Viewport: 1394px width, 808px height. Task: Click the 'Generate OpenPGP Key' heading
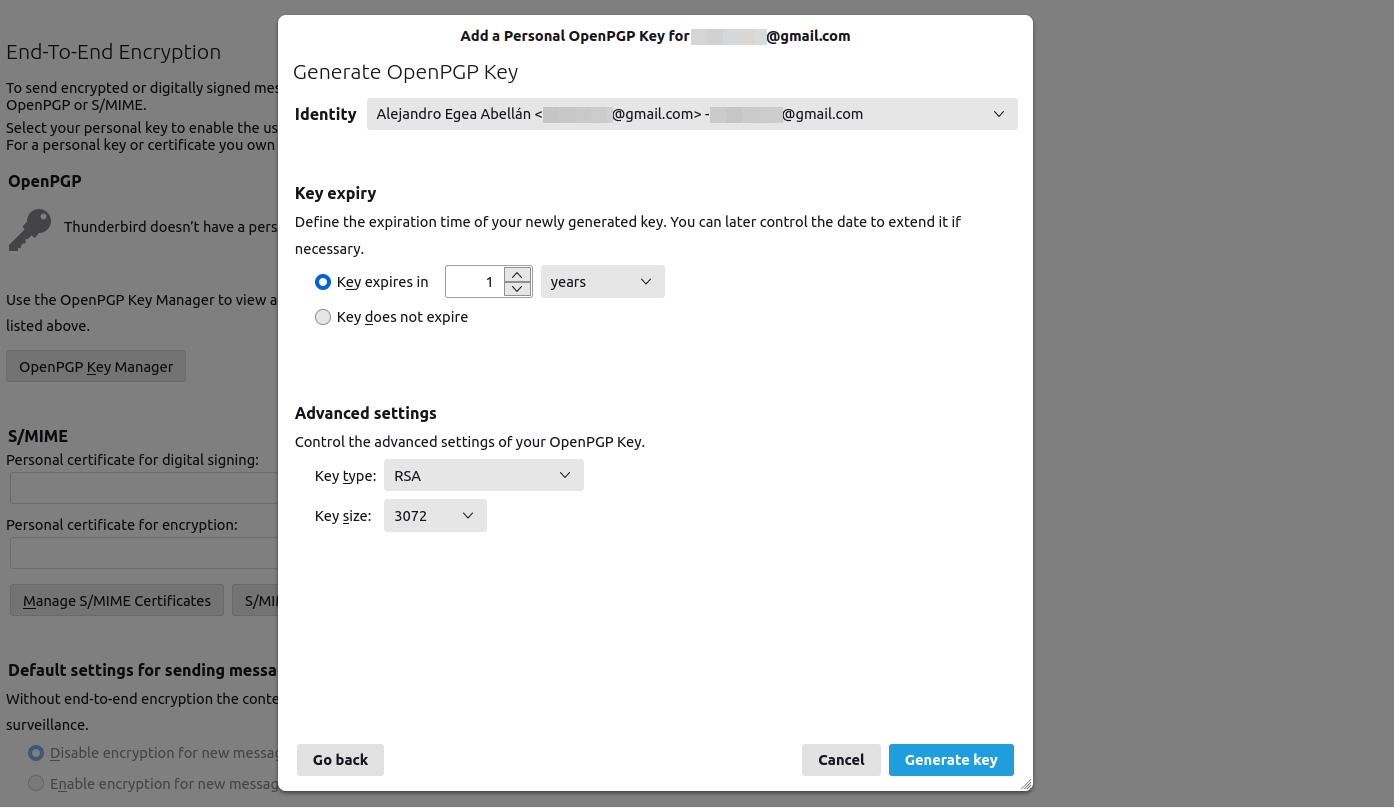point(405,72)
